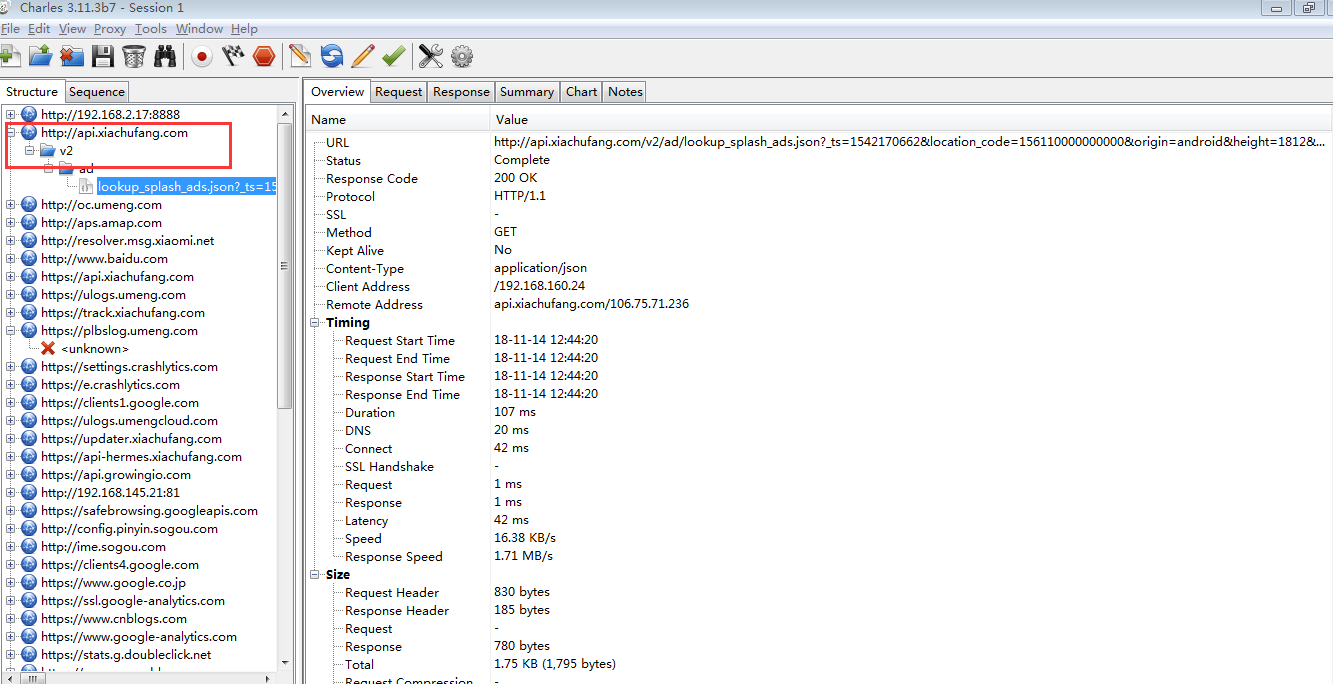The height and width of the screenshot is (684, 1333).
Task: Click the globe icon of https://track.xiachufang.com
Action: point(28,313)
